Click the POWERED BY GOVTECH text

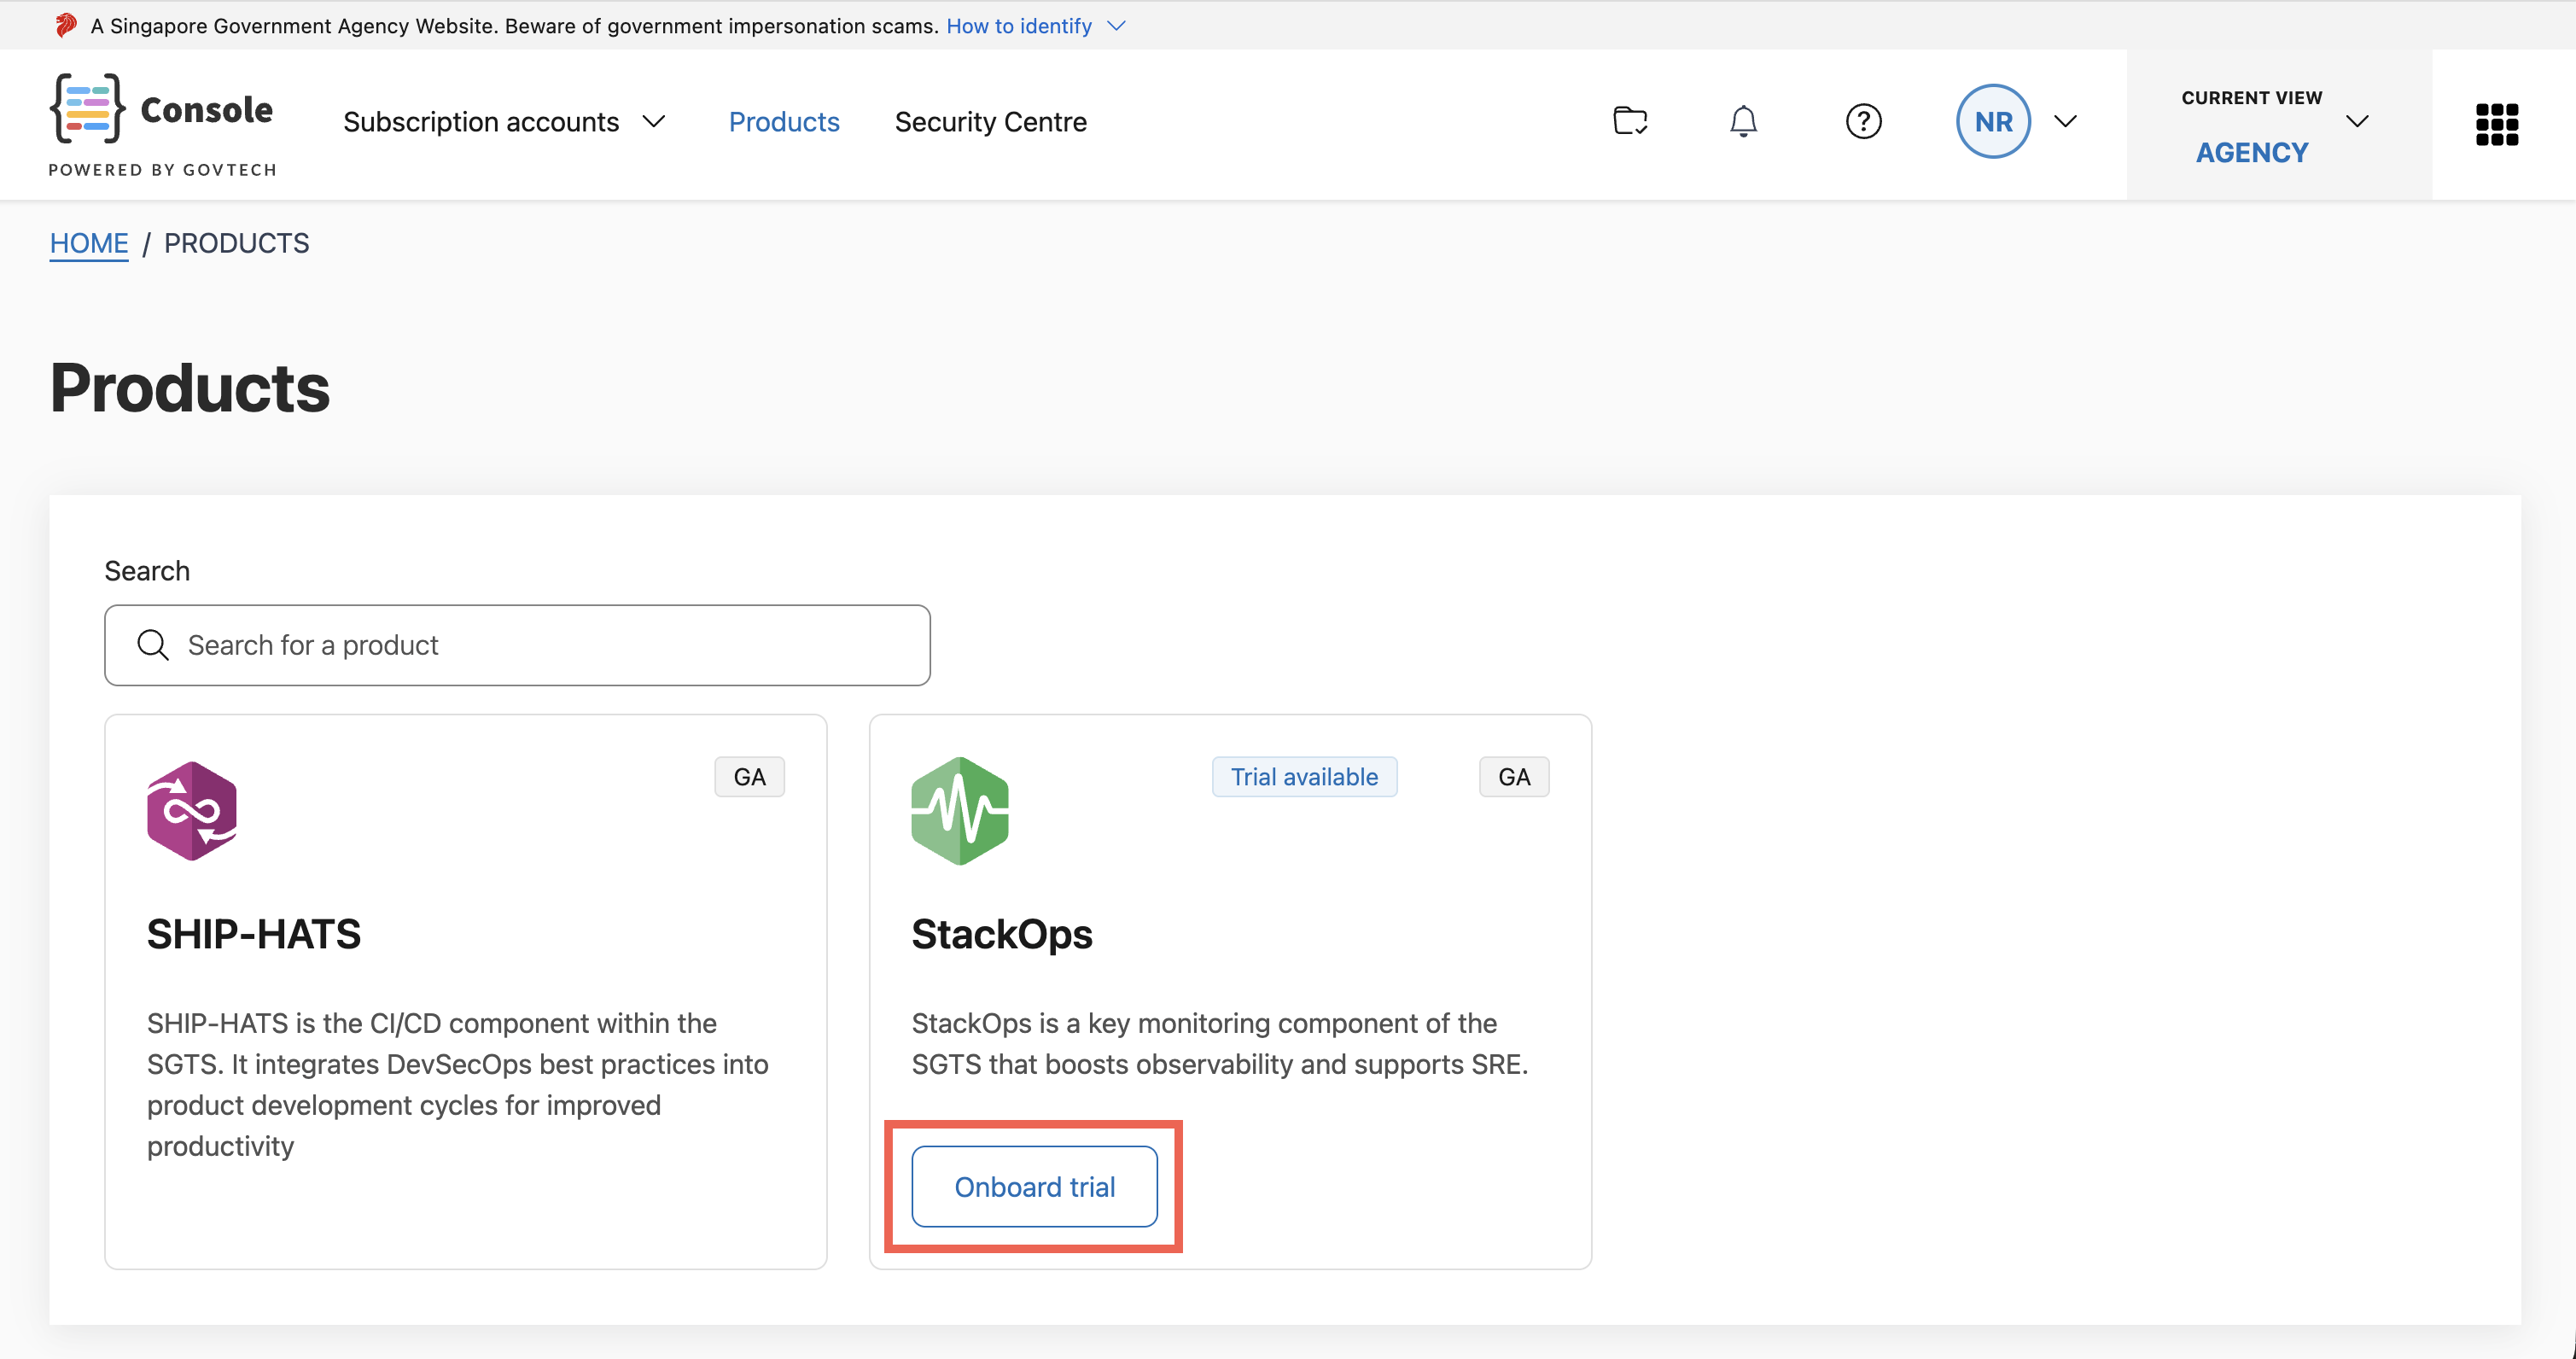[162, 170]
